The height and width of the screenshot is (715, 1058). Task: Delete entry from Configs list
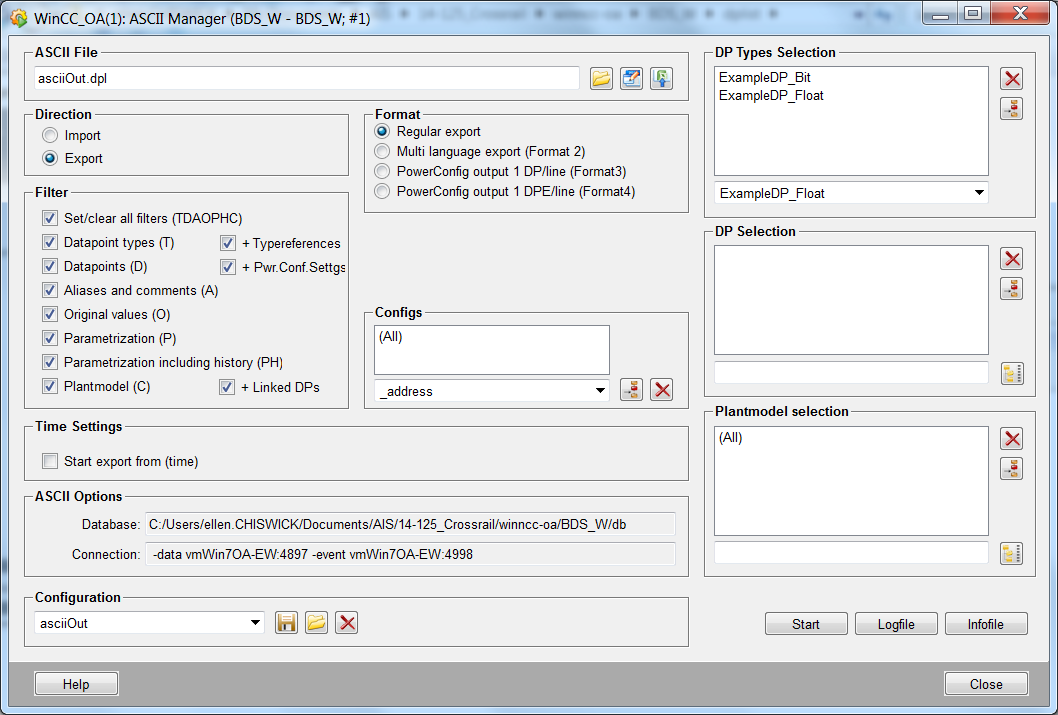click(x=661, y=391)
